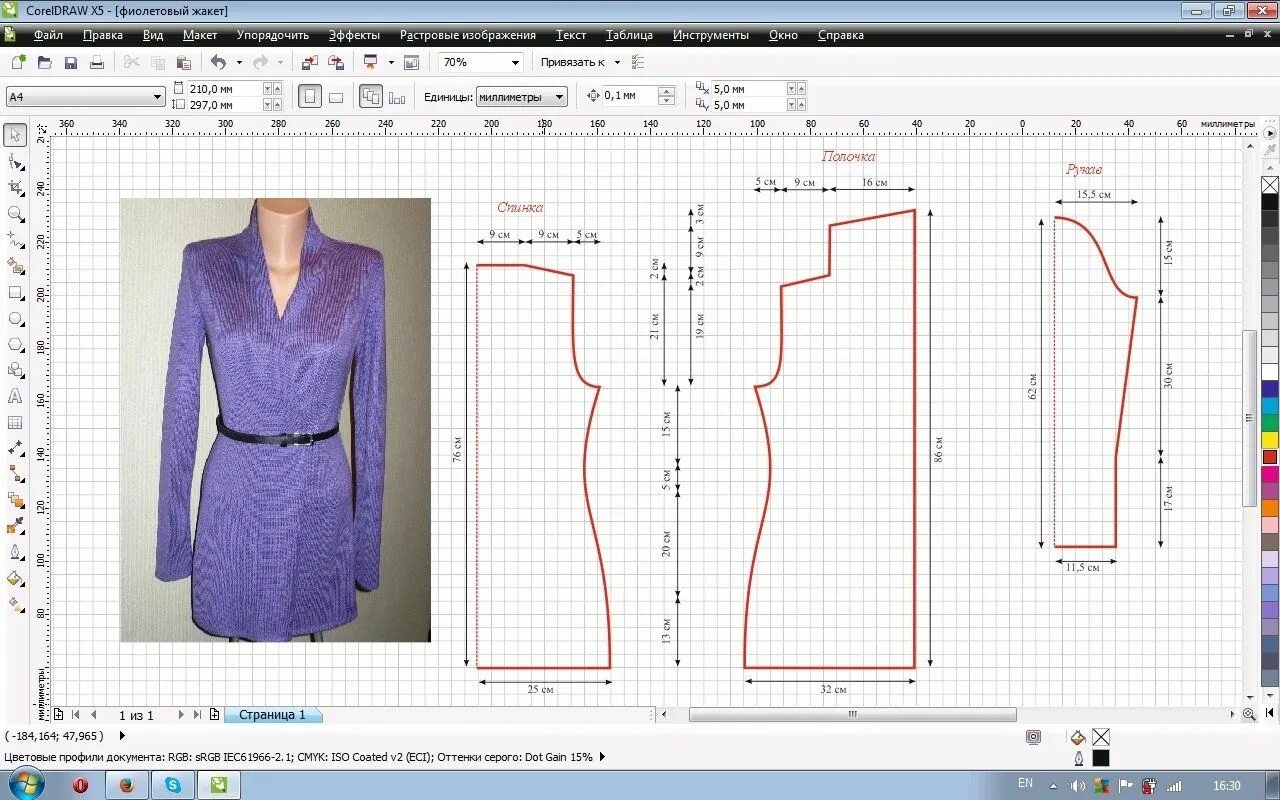The image size is (1280, 800).
Task: Click the Import icon
Action: click(x=310, y=62)
